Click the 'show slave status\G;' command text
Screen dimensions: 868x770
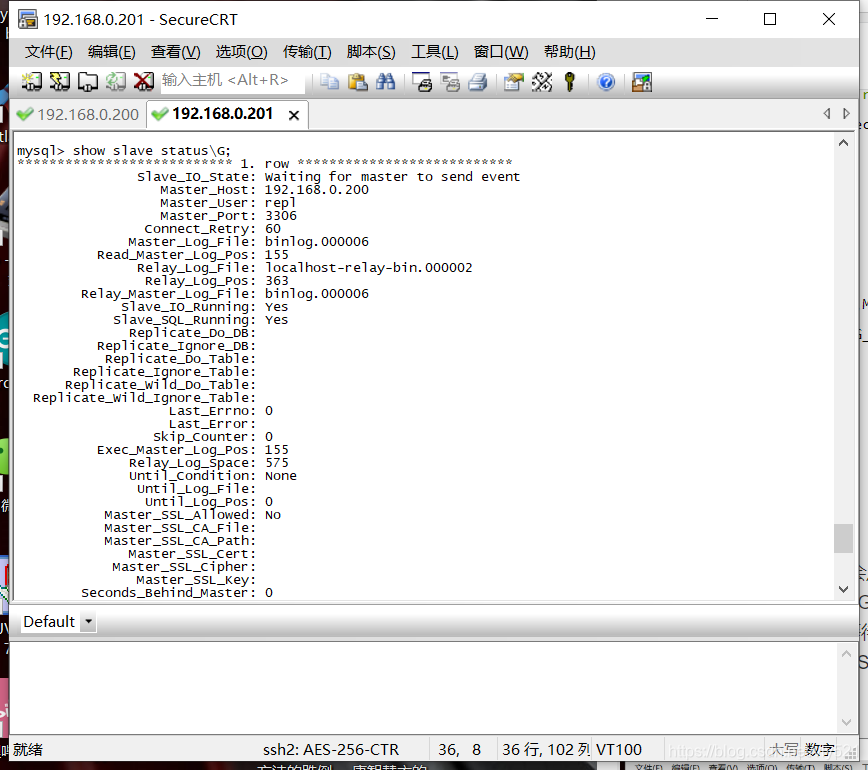click(x=152, y=151)
